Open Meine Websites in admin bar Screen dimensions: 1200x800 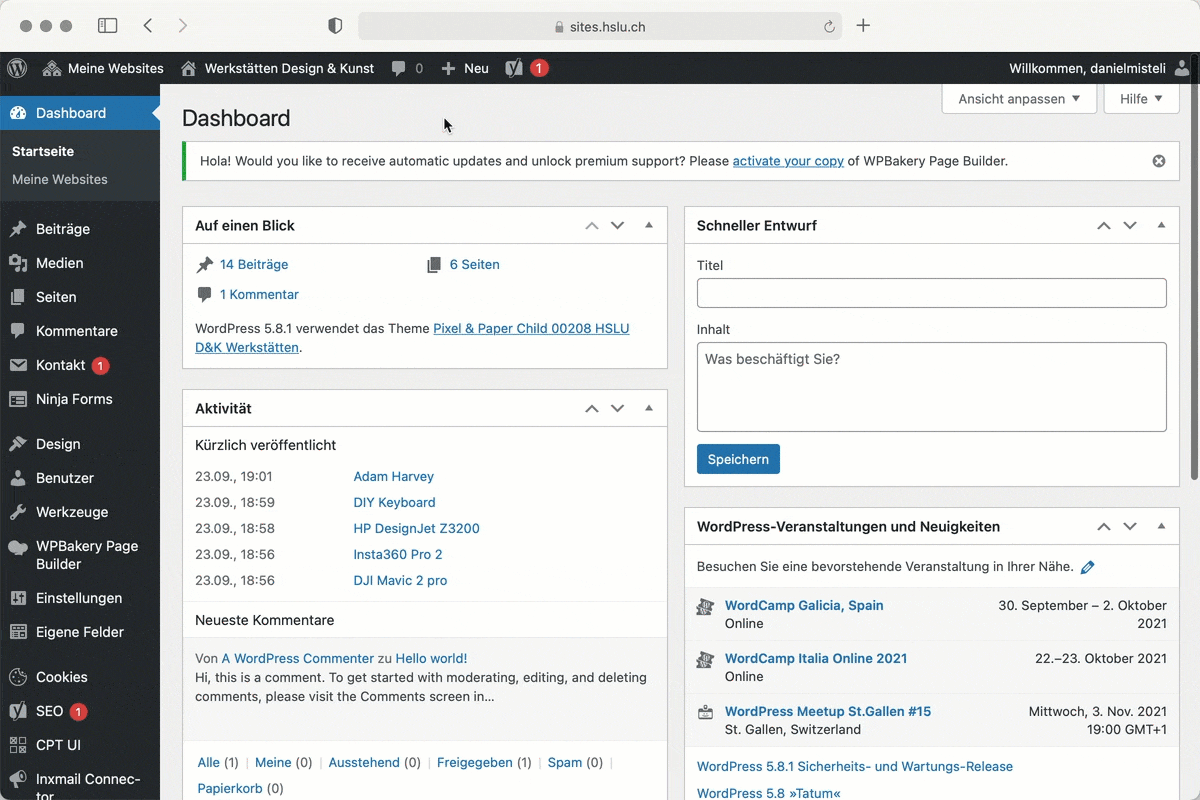(103, 68)
